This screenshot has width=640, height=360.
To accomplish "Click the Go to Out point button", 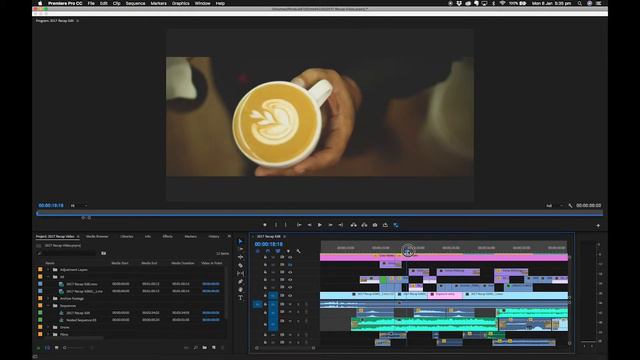I will (340, 225).
